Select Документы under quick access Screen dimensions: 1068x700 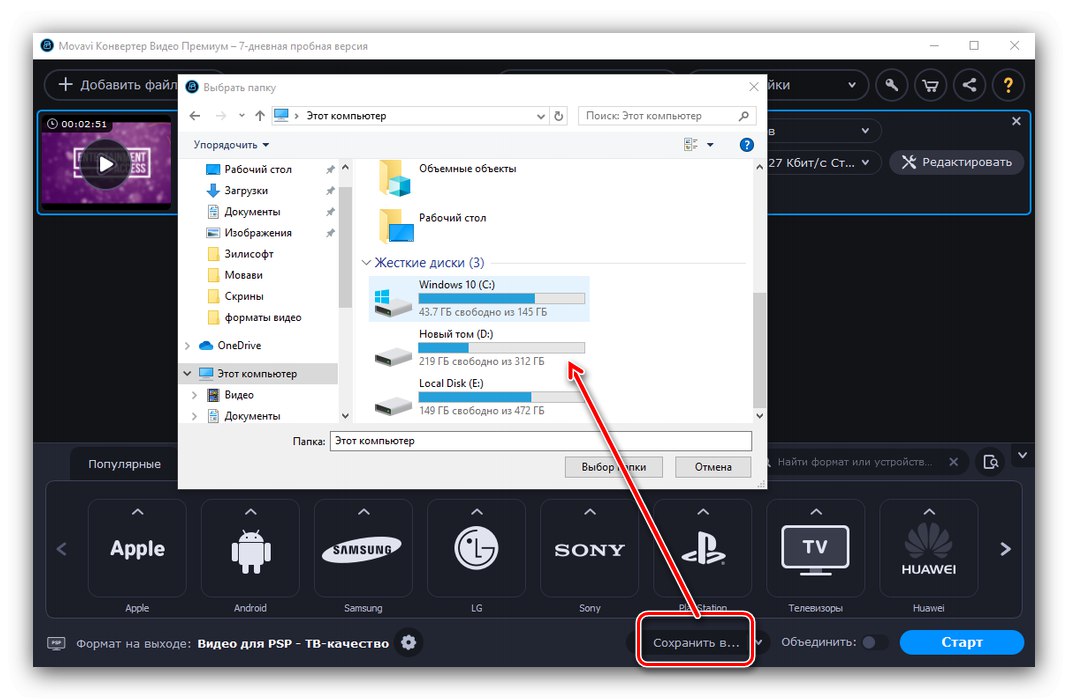tap(252, 212)
